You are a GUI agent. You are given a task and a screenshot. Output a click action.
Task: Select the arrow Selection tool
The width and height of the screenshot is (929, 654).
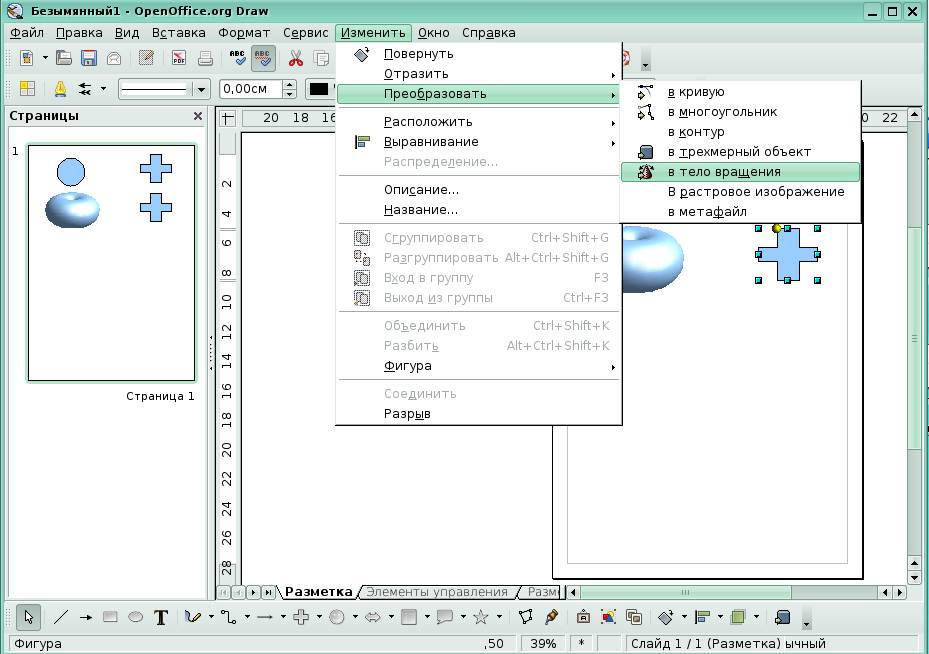point(29,617)
